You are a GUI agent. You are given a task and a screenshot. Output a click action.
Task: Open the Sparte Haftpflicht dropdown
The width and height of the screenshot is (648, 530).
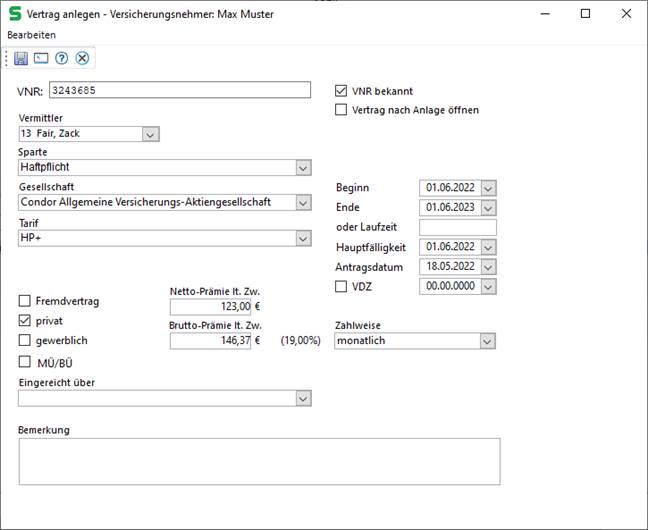(x=303, y=168)
